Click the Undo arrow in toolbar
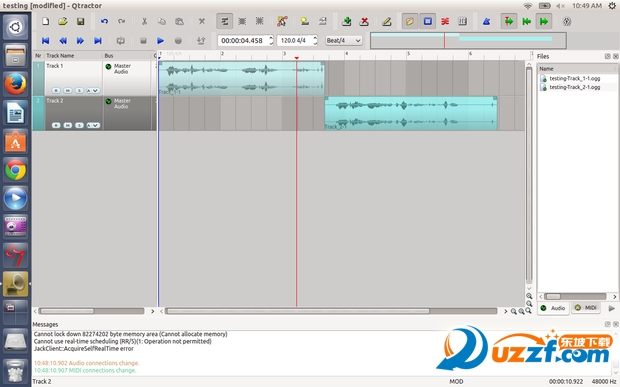Image resolution: width=620 pixels, height=387 pixels. (104, 21)
